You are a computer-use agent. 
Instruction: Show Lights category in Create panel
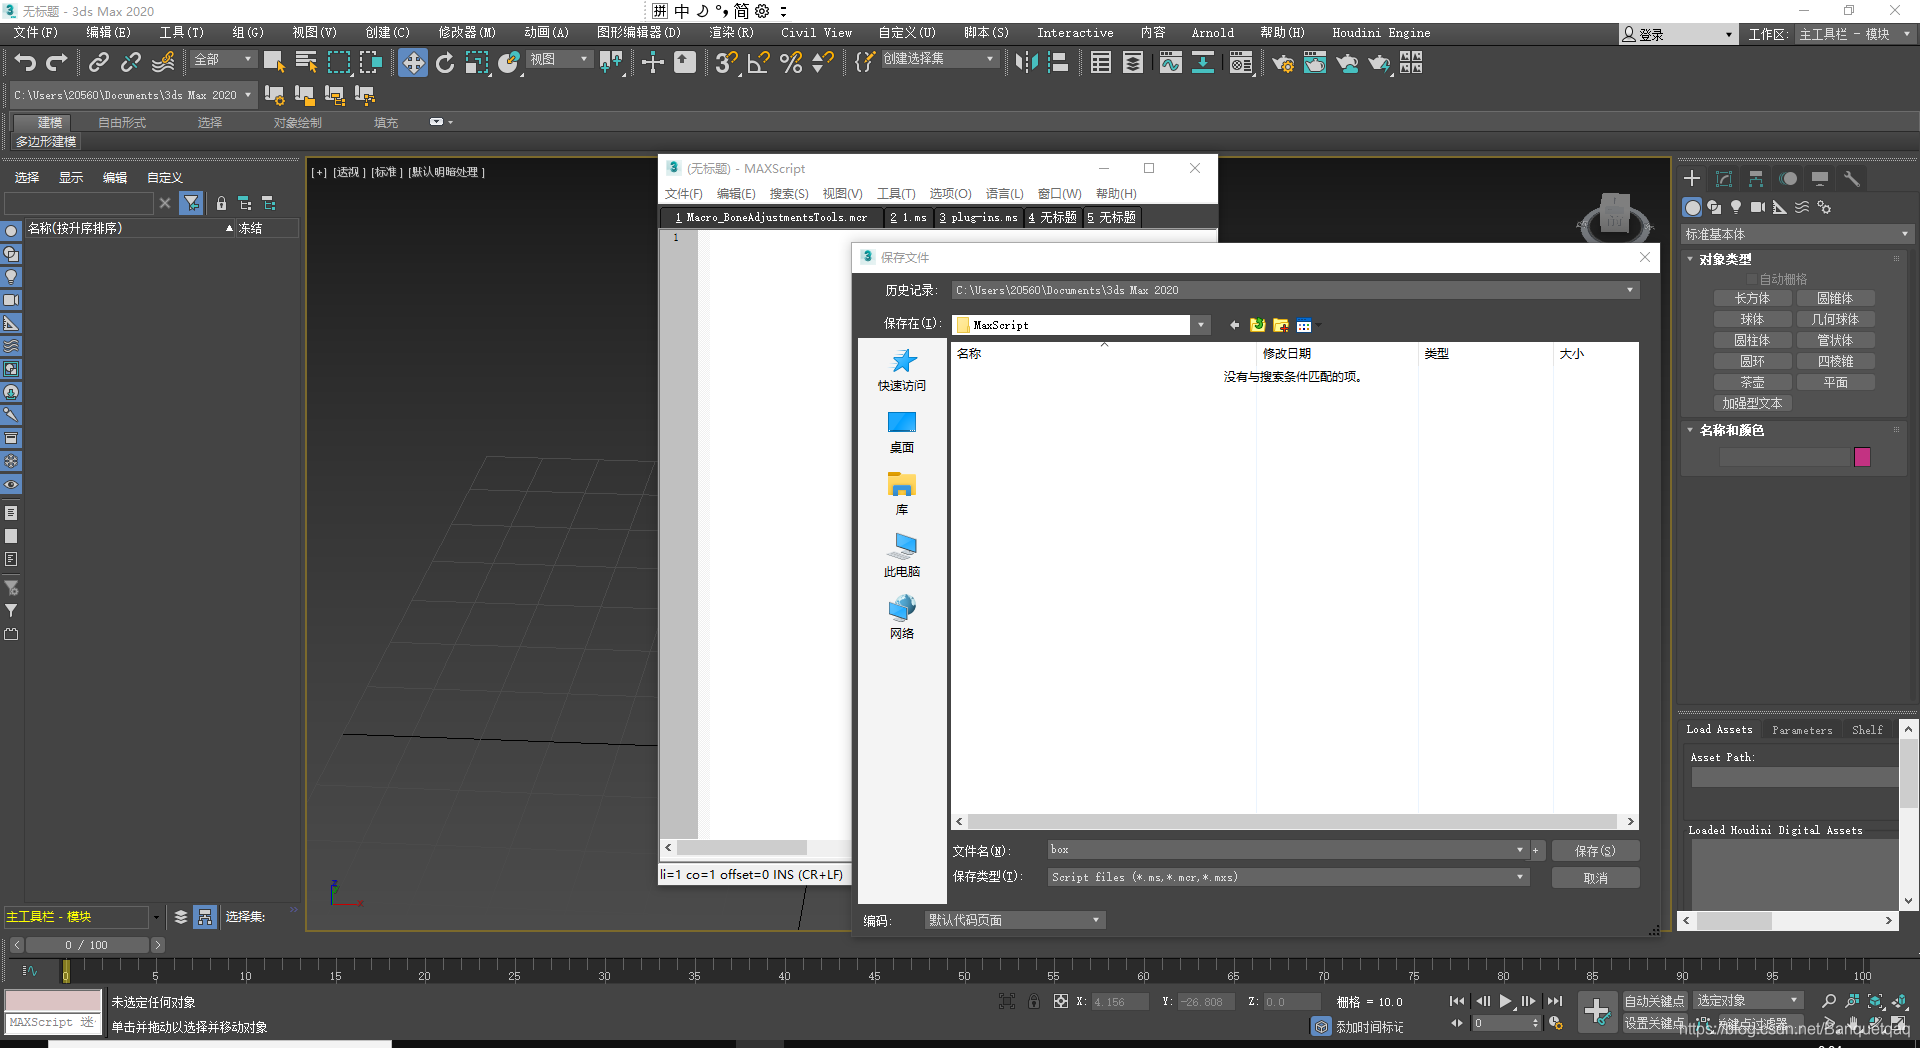pos(1736,207)
